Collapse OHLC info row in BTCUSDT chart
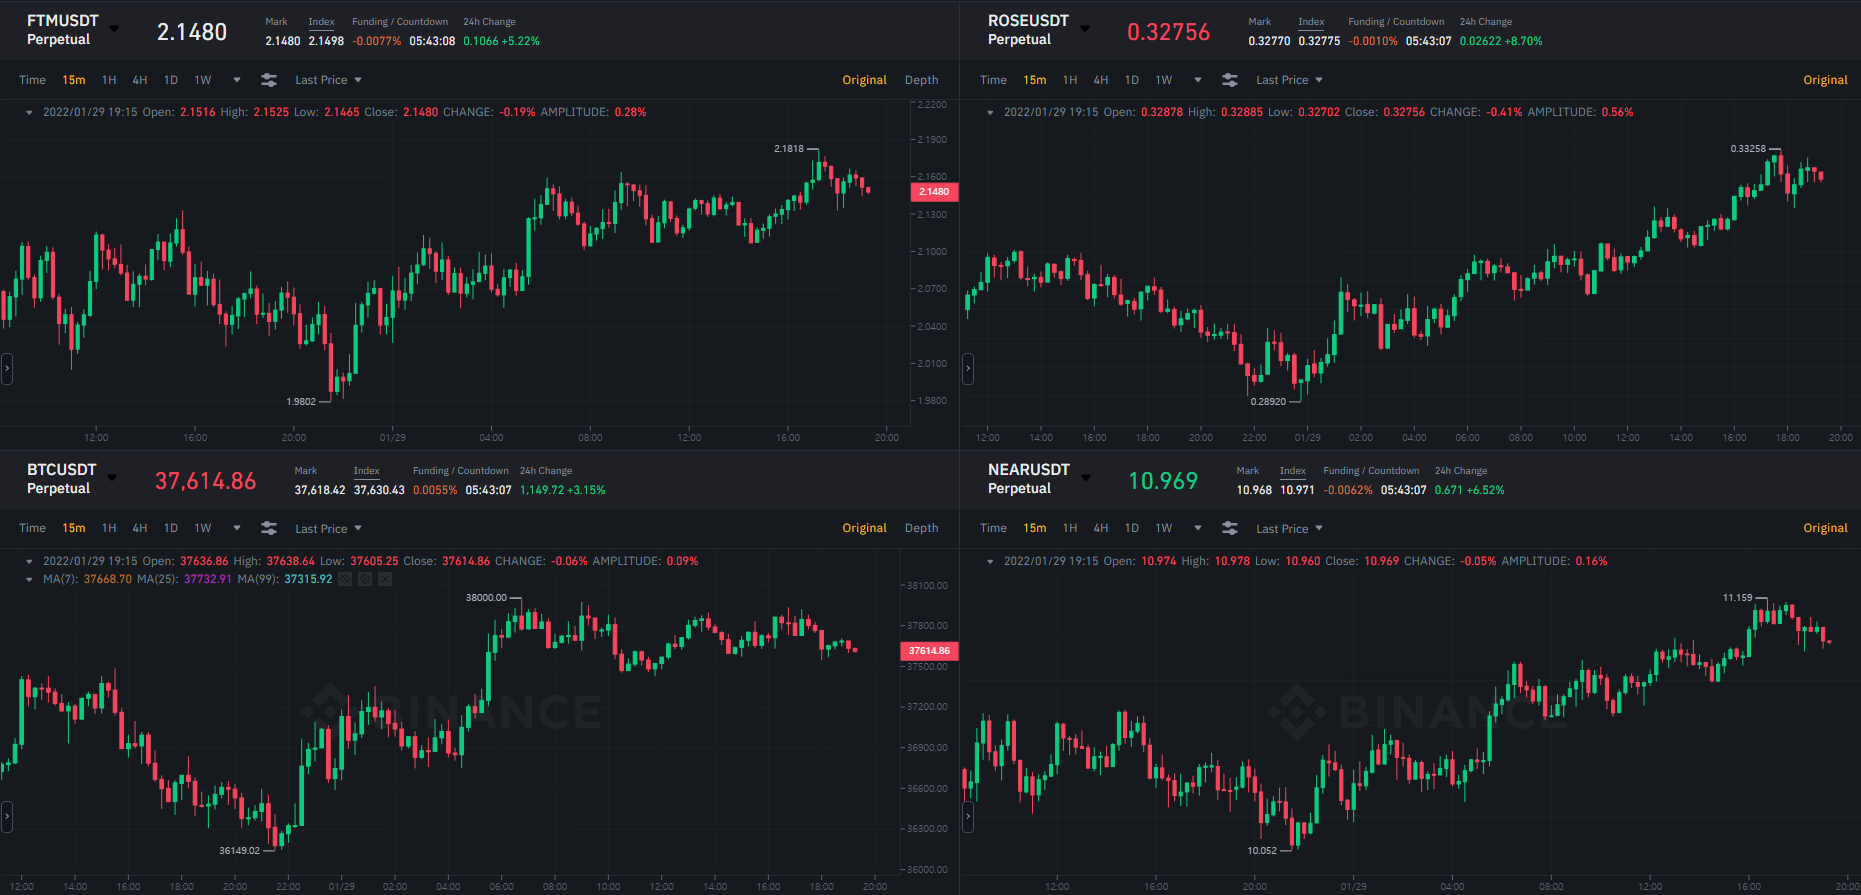The height and width of the screenshot is (895, 1861). (x=29, y=562)
